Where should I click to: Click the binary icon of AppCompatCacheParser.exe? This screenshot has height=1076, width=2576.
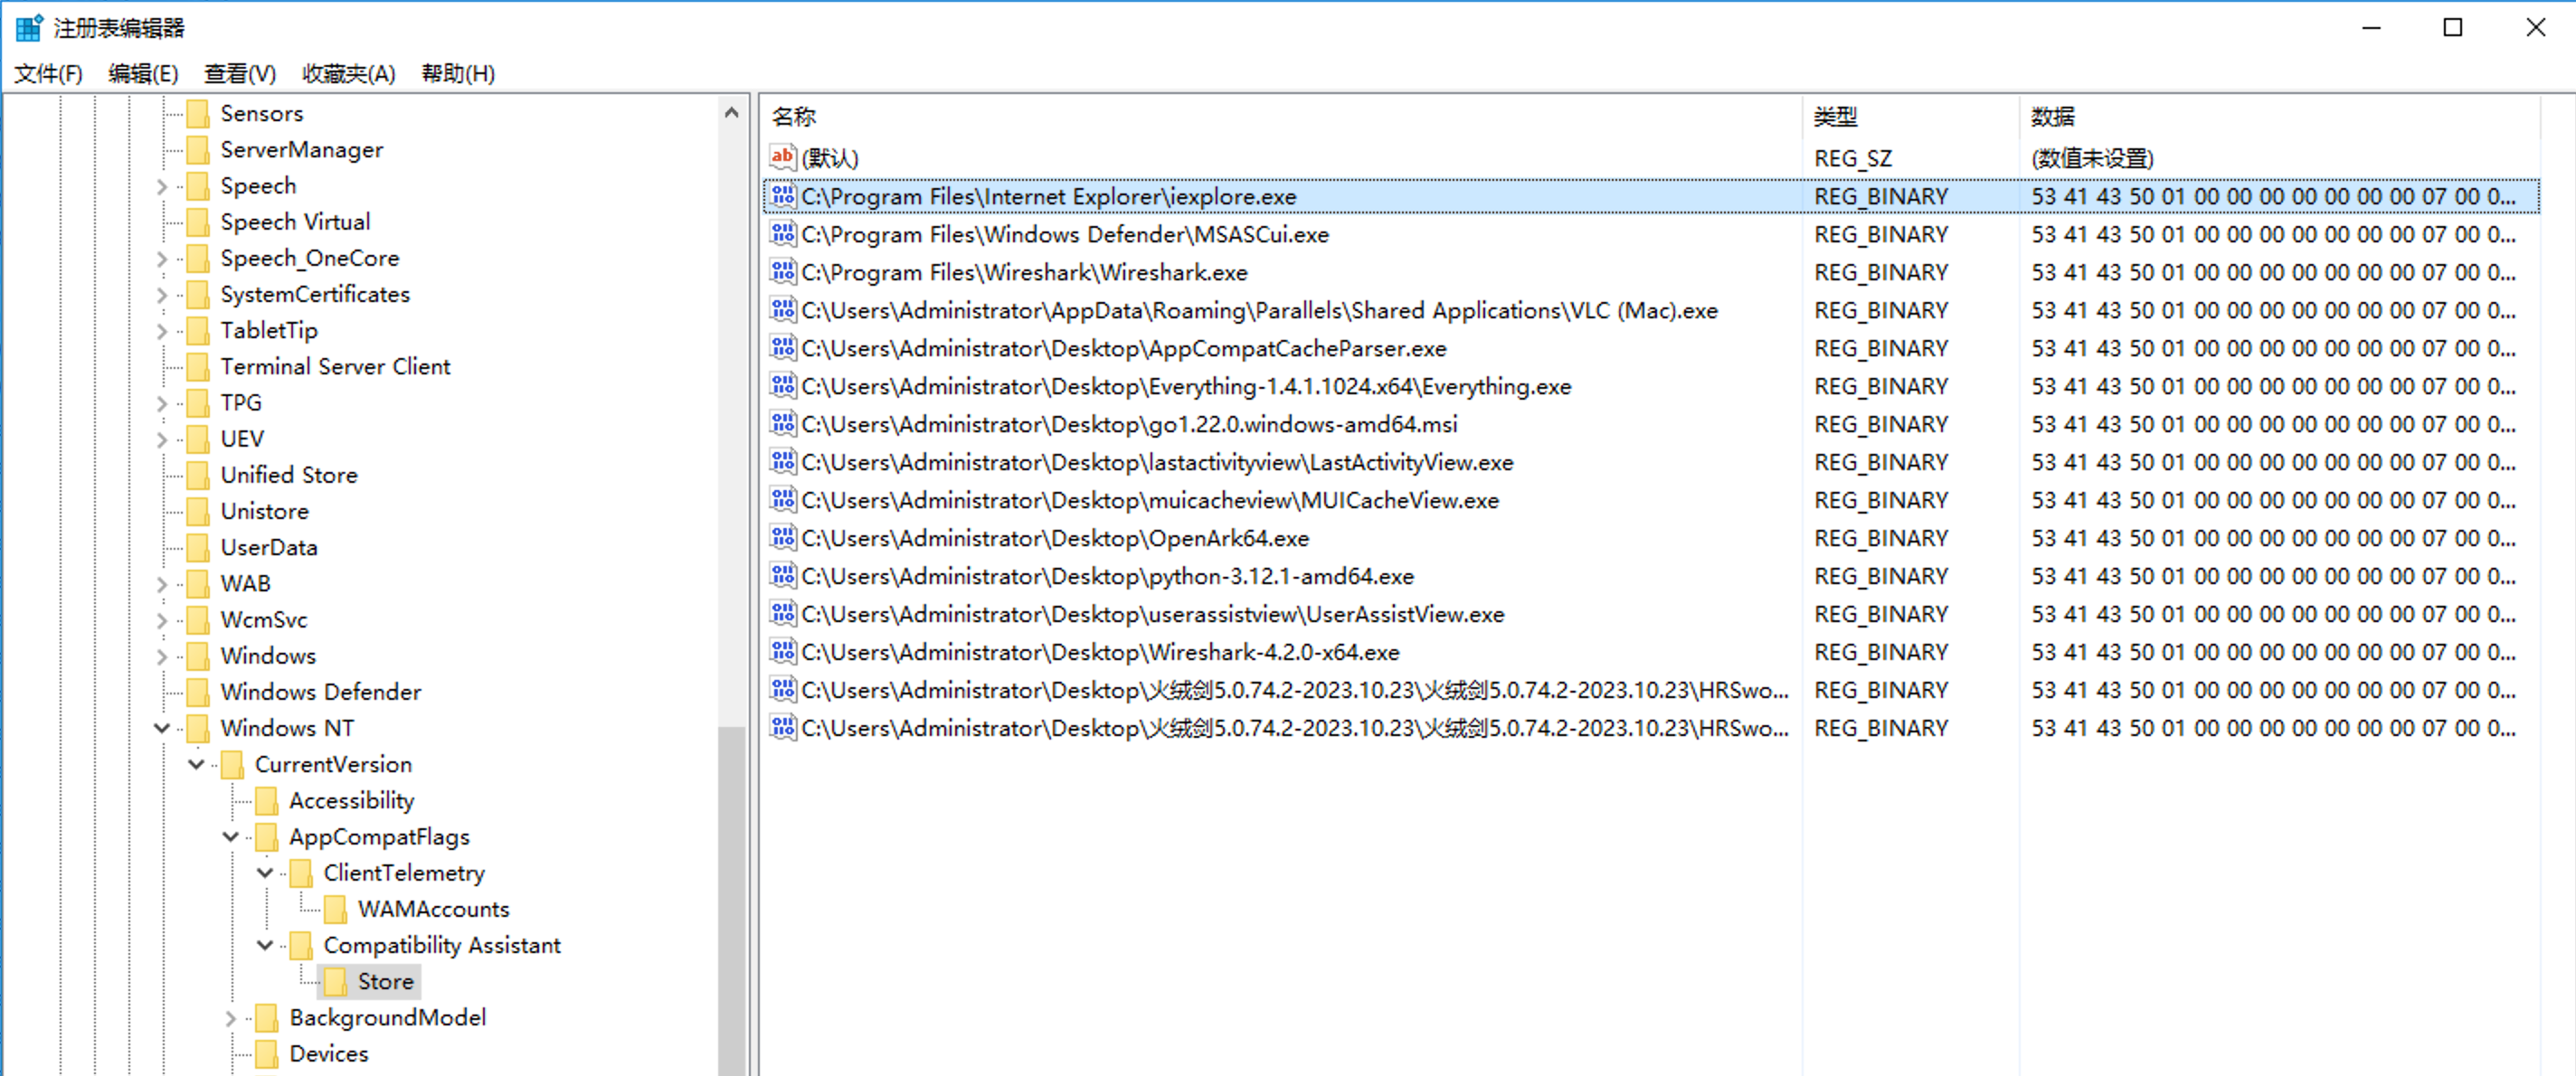[x=782, y=348]
